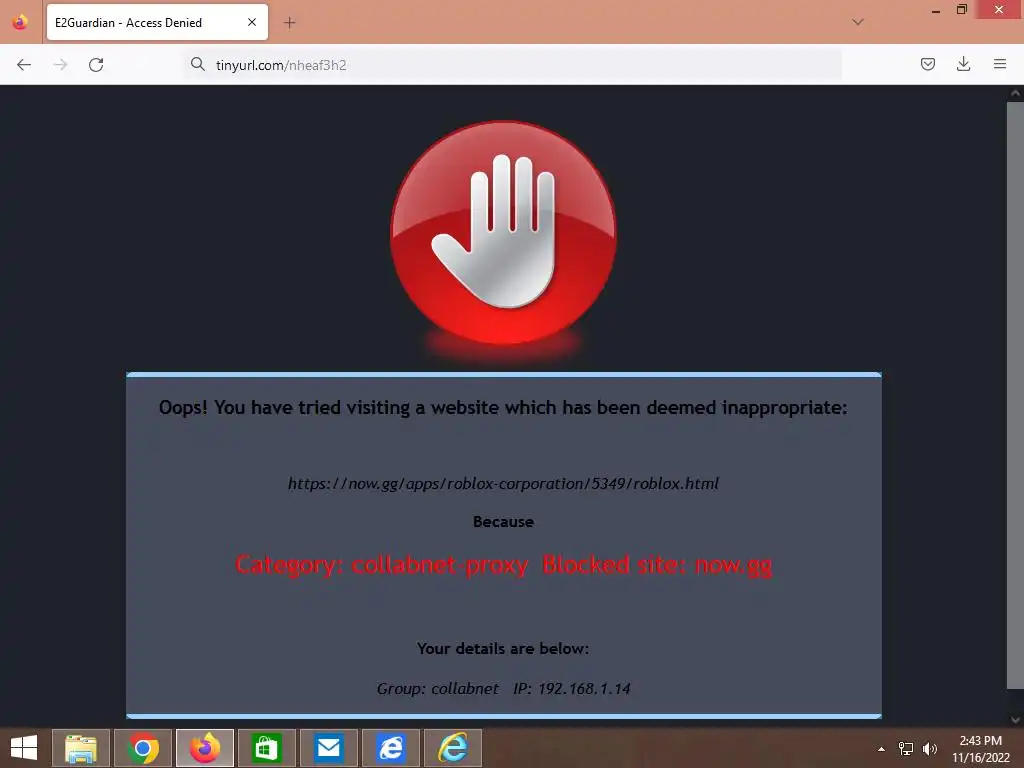The width and height of the screenshot is (1024, 768).
Task: Open a new tab
Action: click(x=289, y=23)
